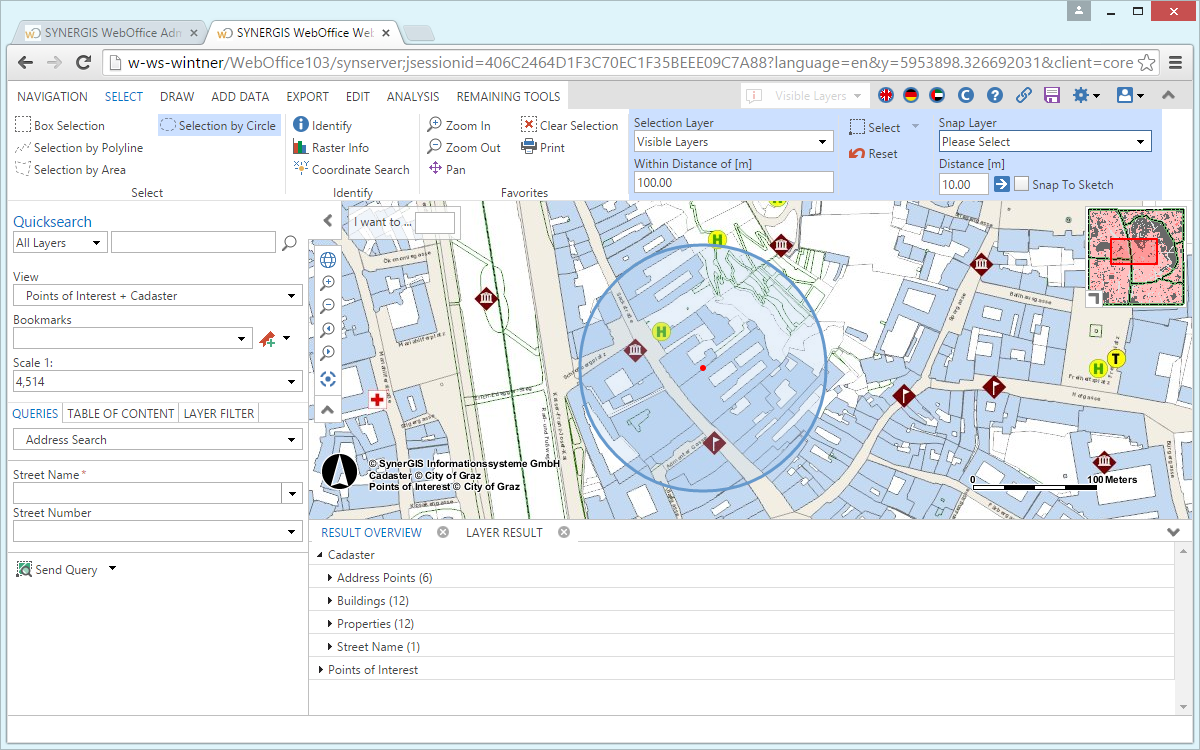Save the current session via disk icon

tap(1051, 95)
